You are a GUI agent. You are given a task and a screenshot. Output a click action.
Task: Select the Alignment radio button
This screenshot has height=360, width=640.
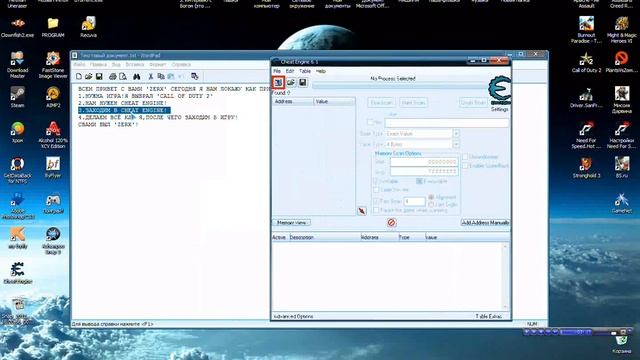[431, 197]
